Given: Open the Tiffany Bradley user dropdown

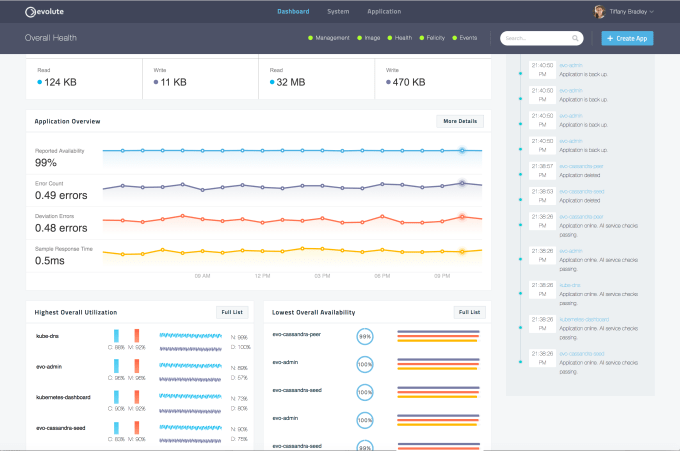Looking at the screenshot, I should (x=631, y=12).
